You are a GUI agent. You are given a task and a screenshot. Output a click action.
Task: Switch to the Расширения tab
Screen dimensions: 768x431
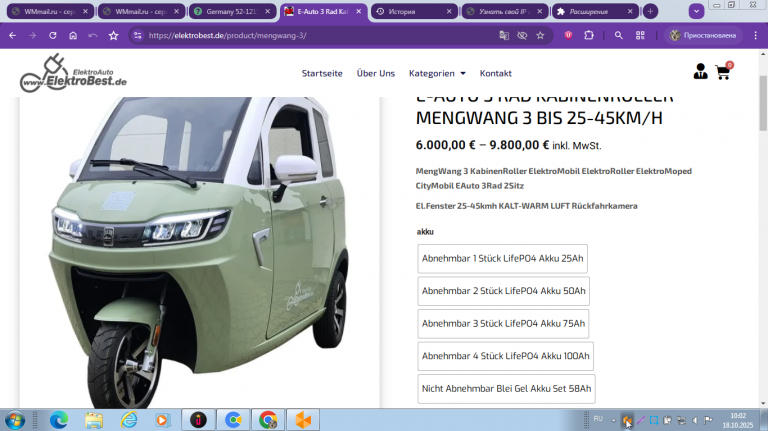(595, 11)
